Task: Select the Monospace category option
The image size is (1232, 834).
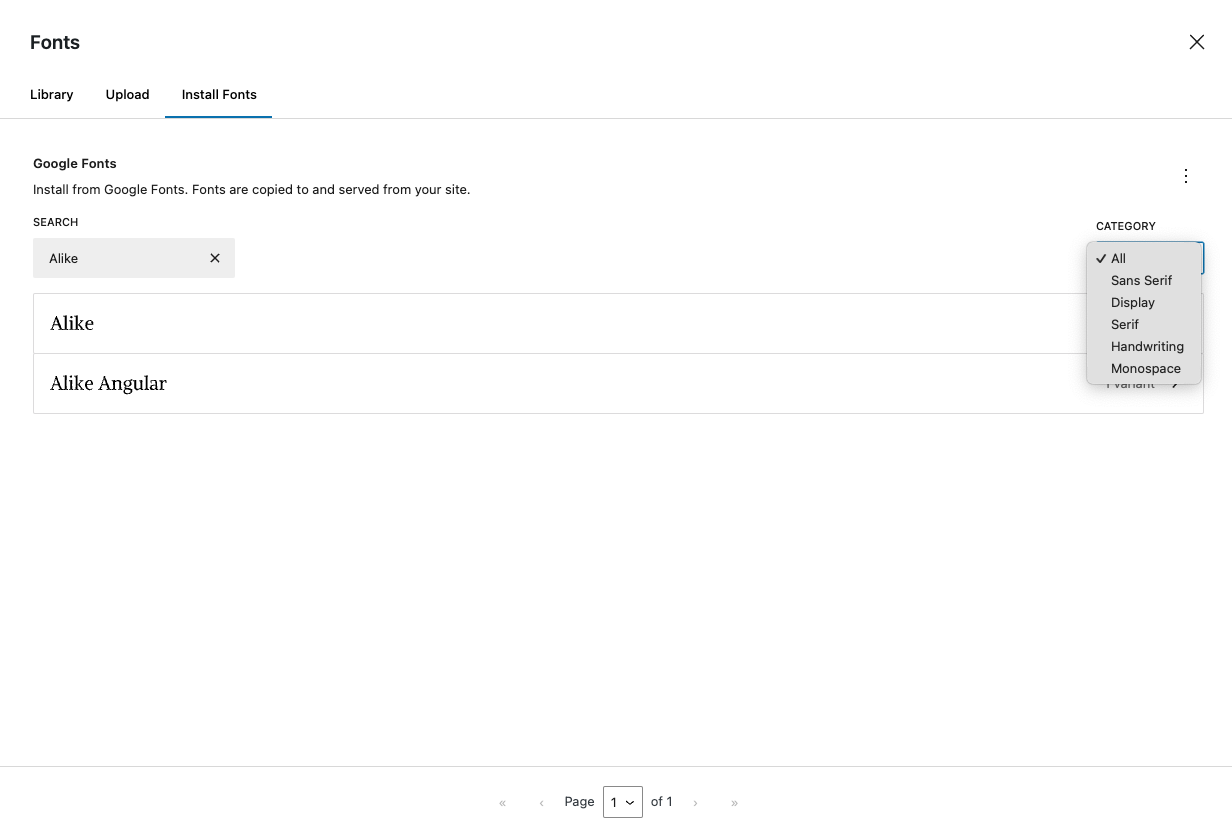Action: pos(1146,368)
